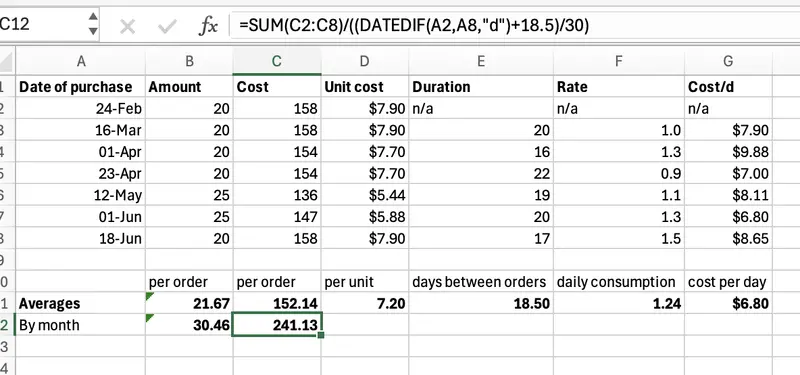Select the '01-Apr' date cell
This screenshot has height=375, width=800.
pyautogui.click(x=81, y=152)
